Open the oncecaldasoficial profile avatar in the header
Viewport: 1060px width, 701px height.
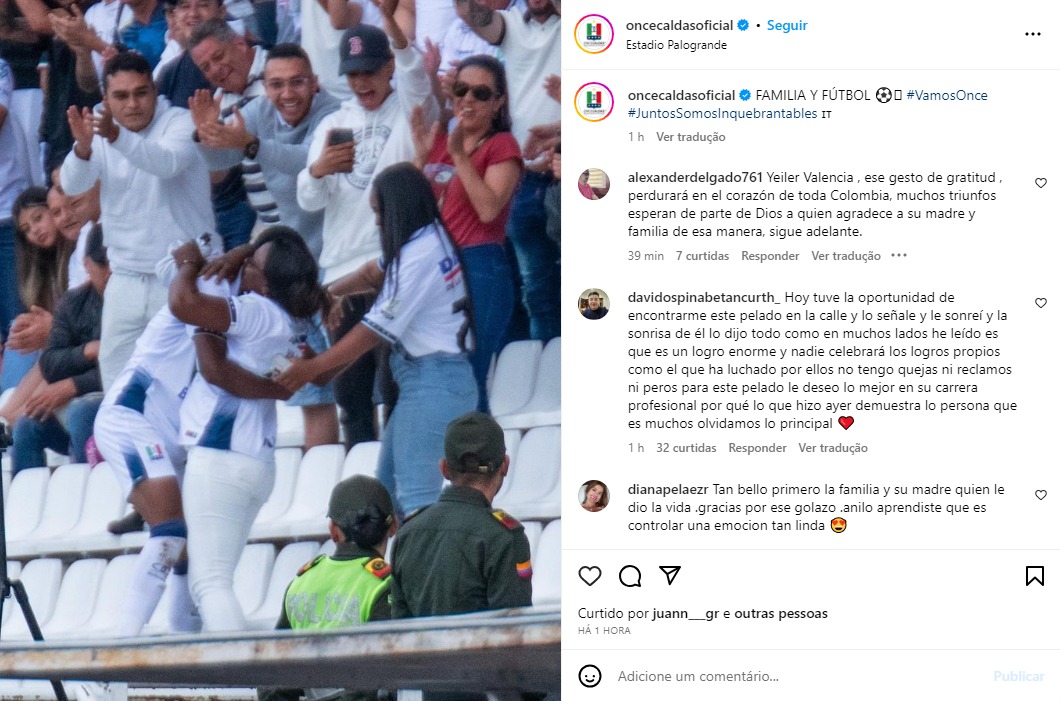coord(594,34)
